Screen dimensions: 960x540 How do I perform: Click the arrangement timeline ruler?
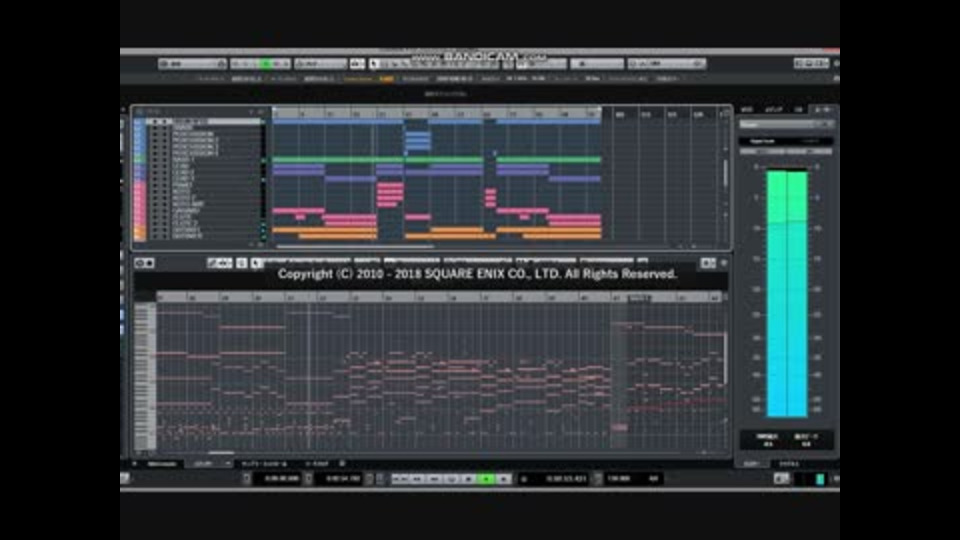point(436,113)
